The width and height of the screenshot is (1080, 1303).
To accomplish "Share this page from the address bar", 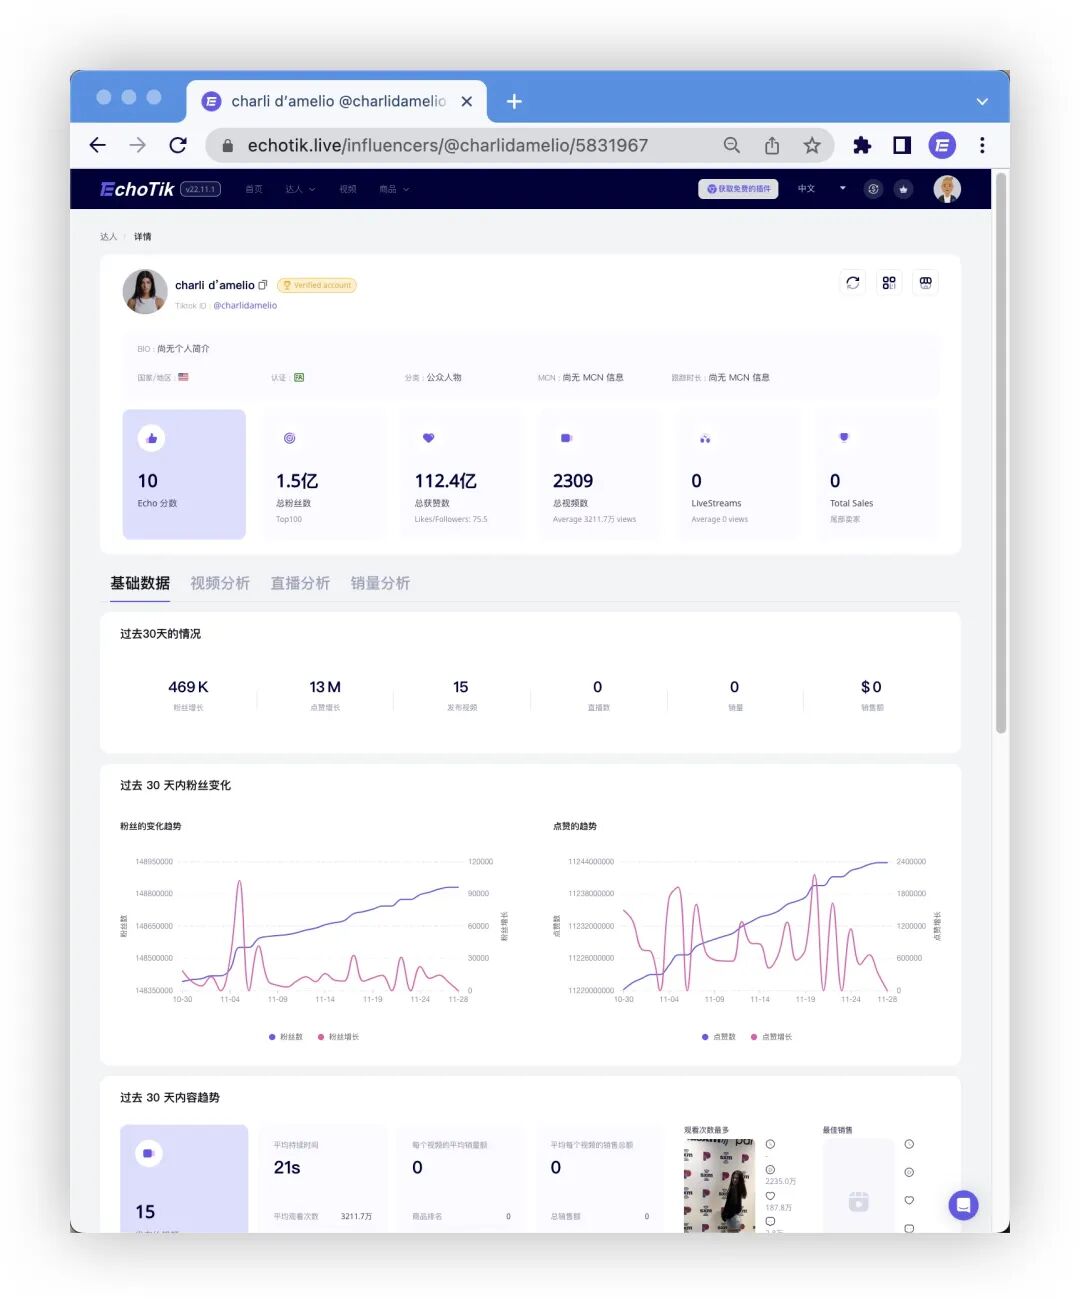I will click(772, 145).
